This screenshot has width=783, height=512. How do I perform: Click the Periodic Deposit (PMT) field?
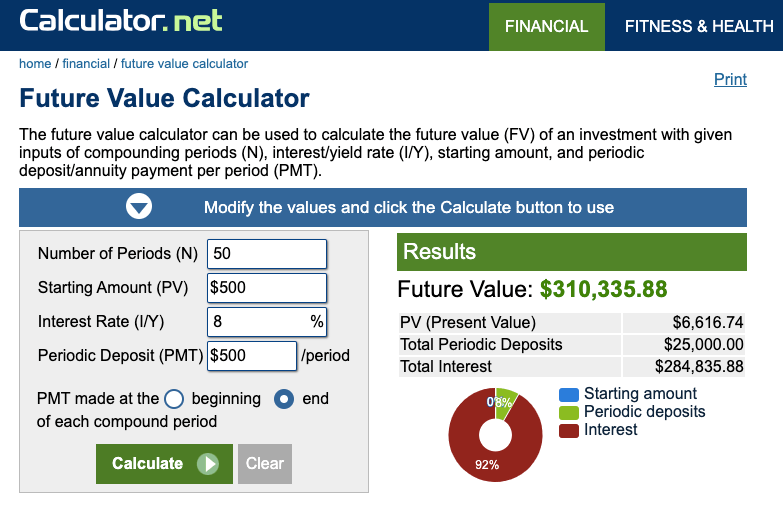tap(251, 355)
